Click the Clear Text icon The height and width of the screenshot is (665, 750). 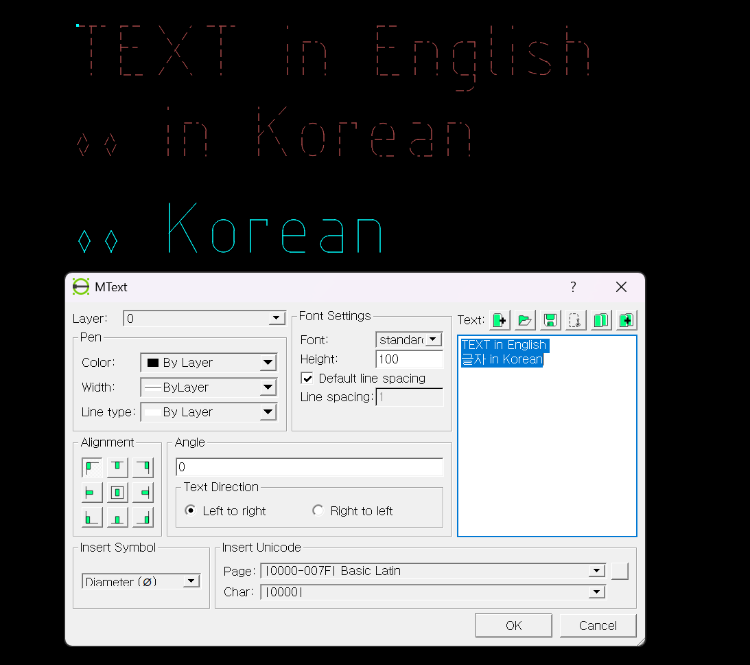point(499,320)
